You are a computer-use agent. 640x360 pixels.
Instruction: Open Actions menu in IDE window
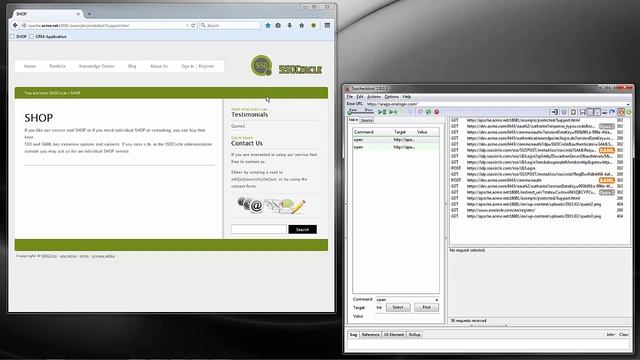coord(374,97)
